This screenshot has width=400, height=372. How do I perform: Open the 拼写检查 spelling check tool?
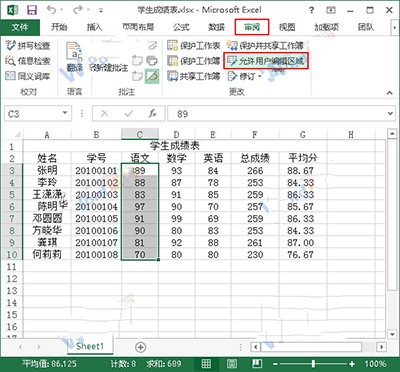tap(28, 46)
